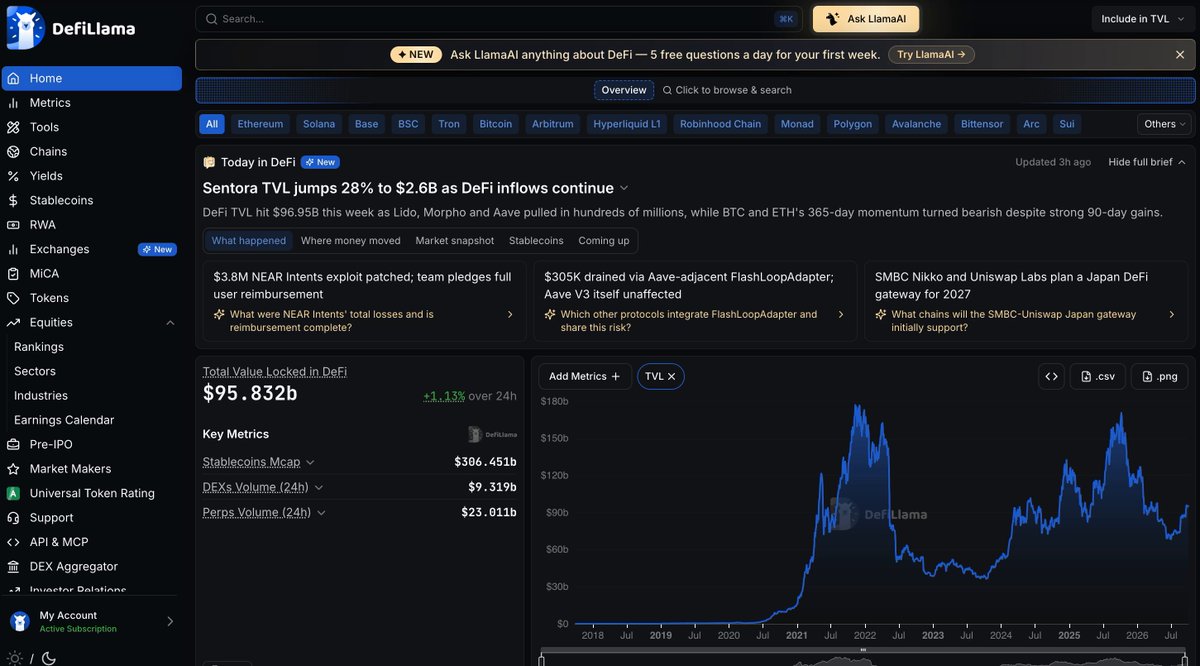Open Earnings Calendar in the sidebar

tap(64, 420)
